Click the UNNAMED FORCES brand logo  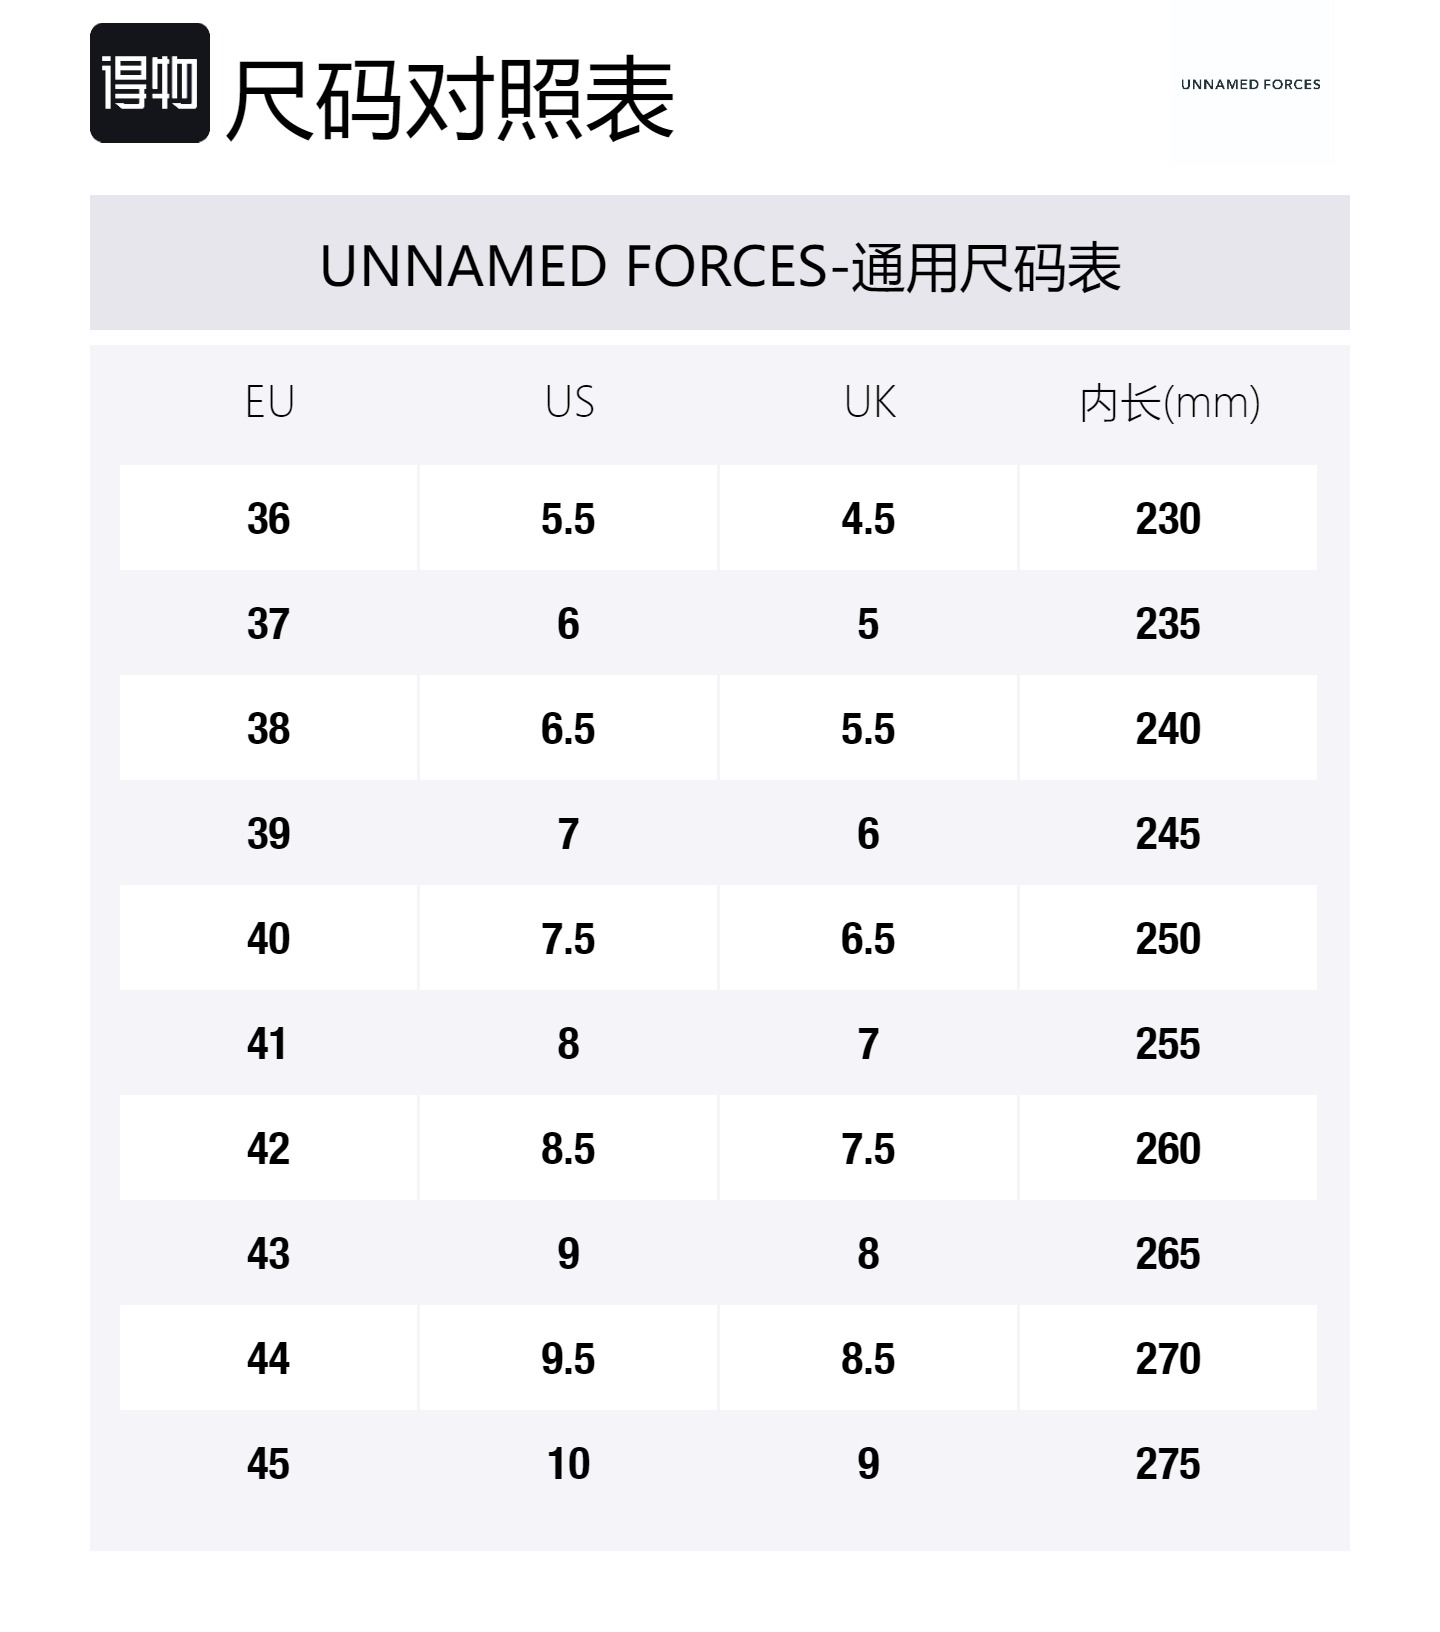tap(1250, 84)
